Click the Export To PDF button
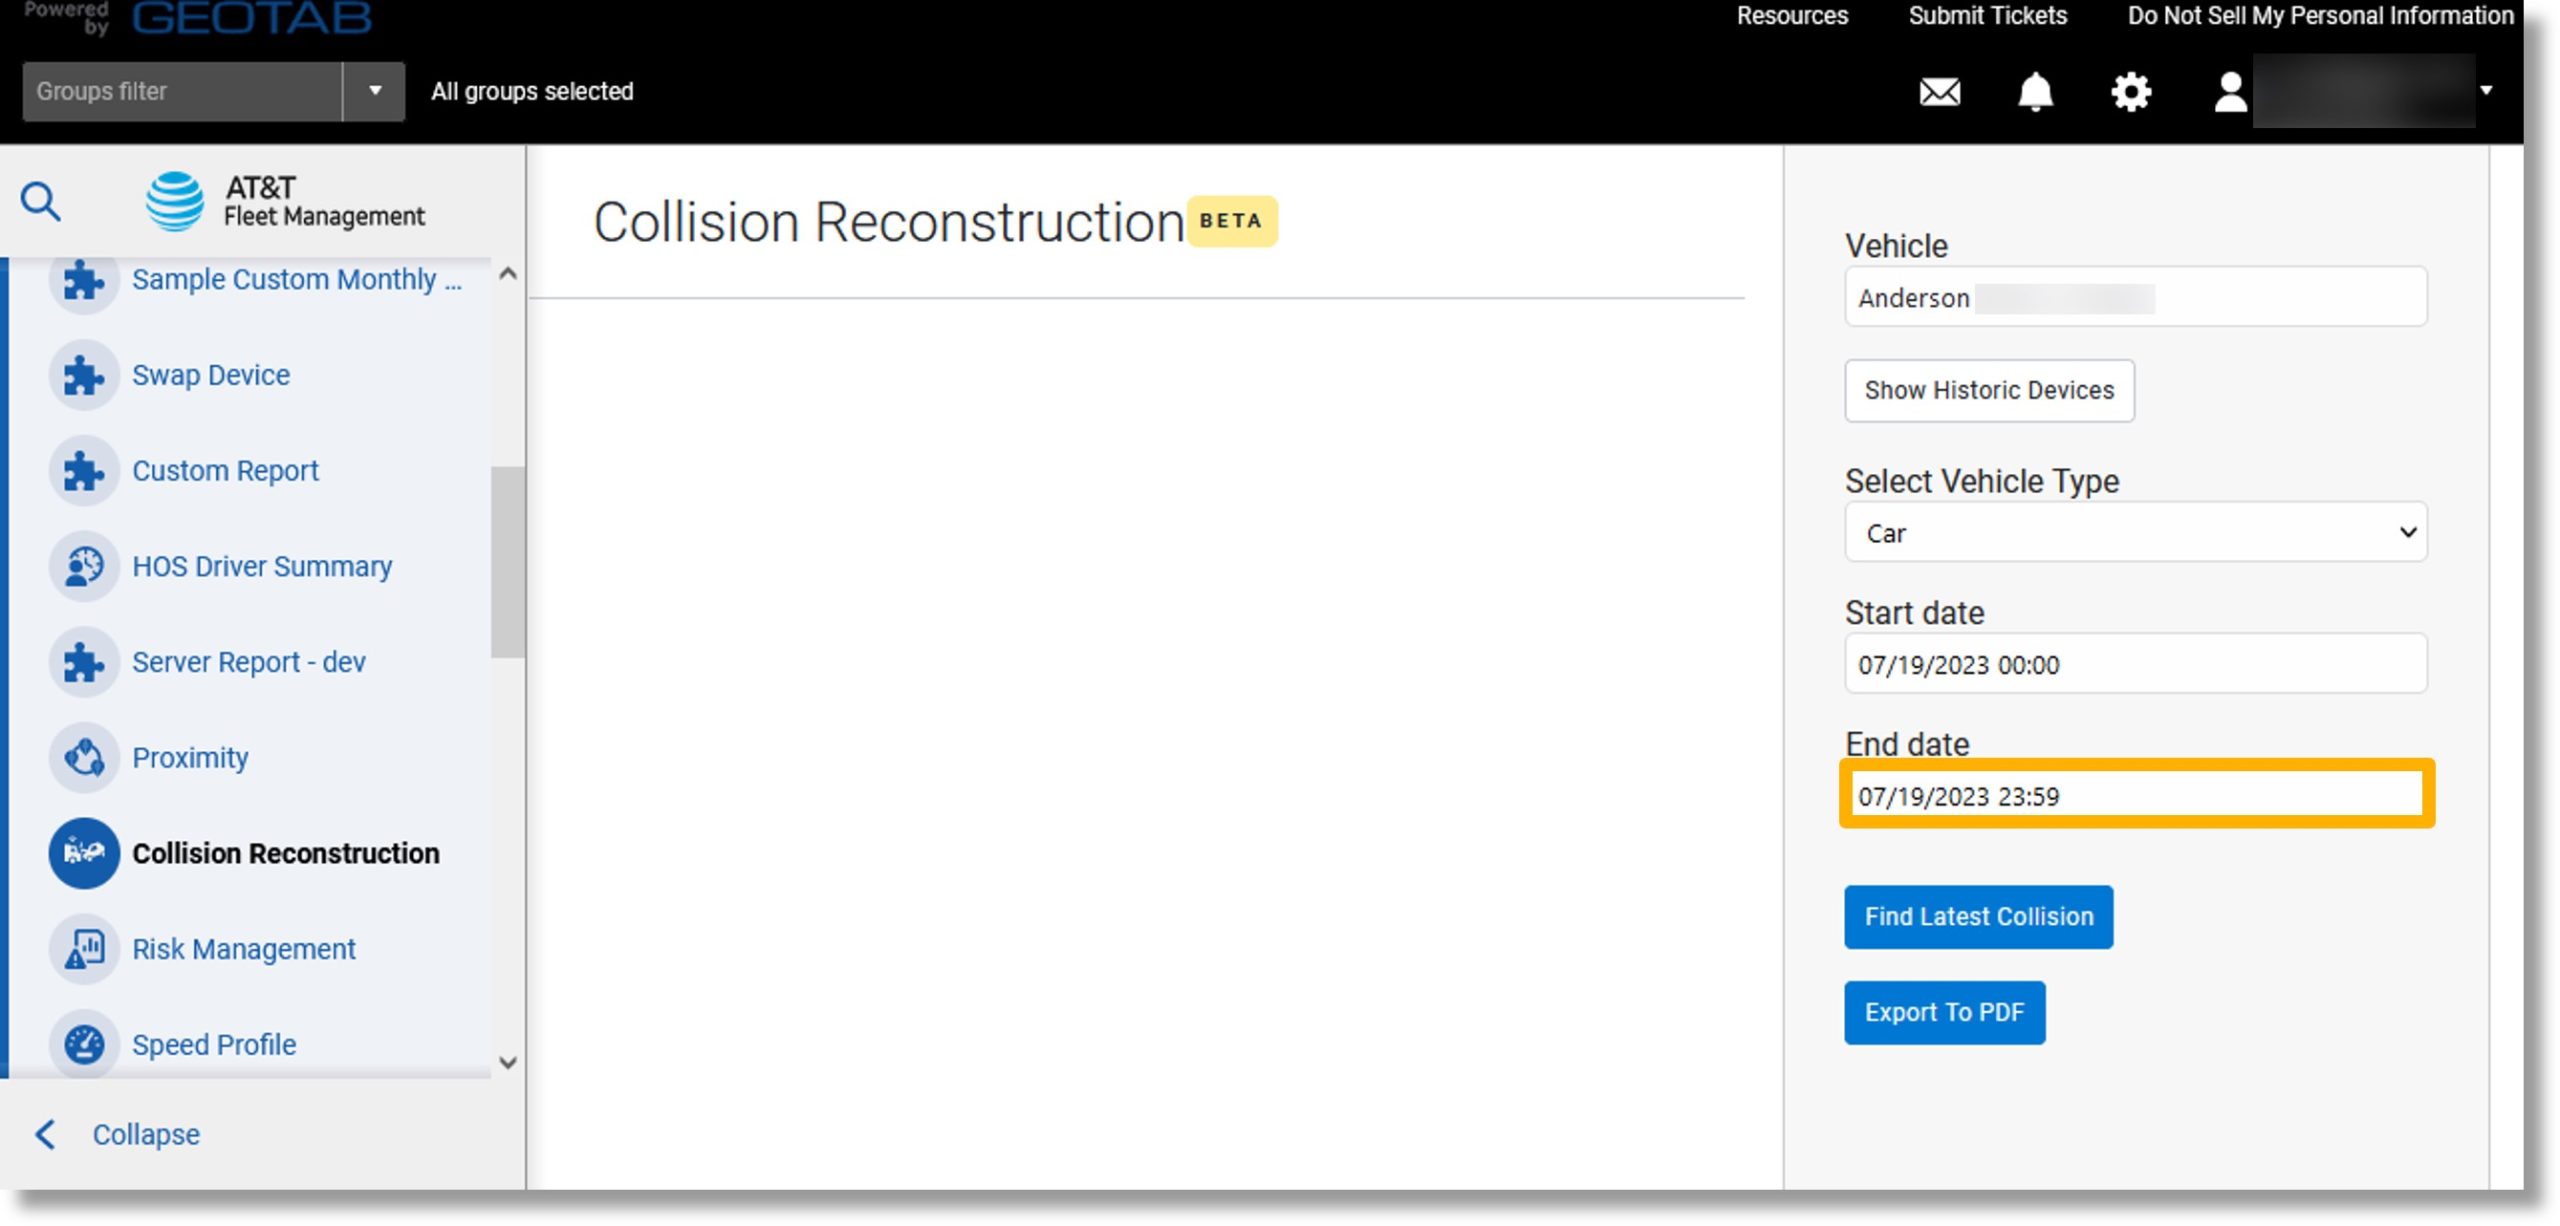The image size is (2560, 1226). point(1944,1012)
